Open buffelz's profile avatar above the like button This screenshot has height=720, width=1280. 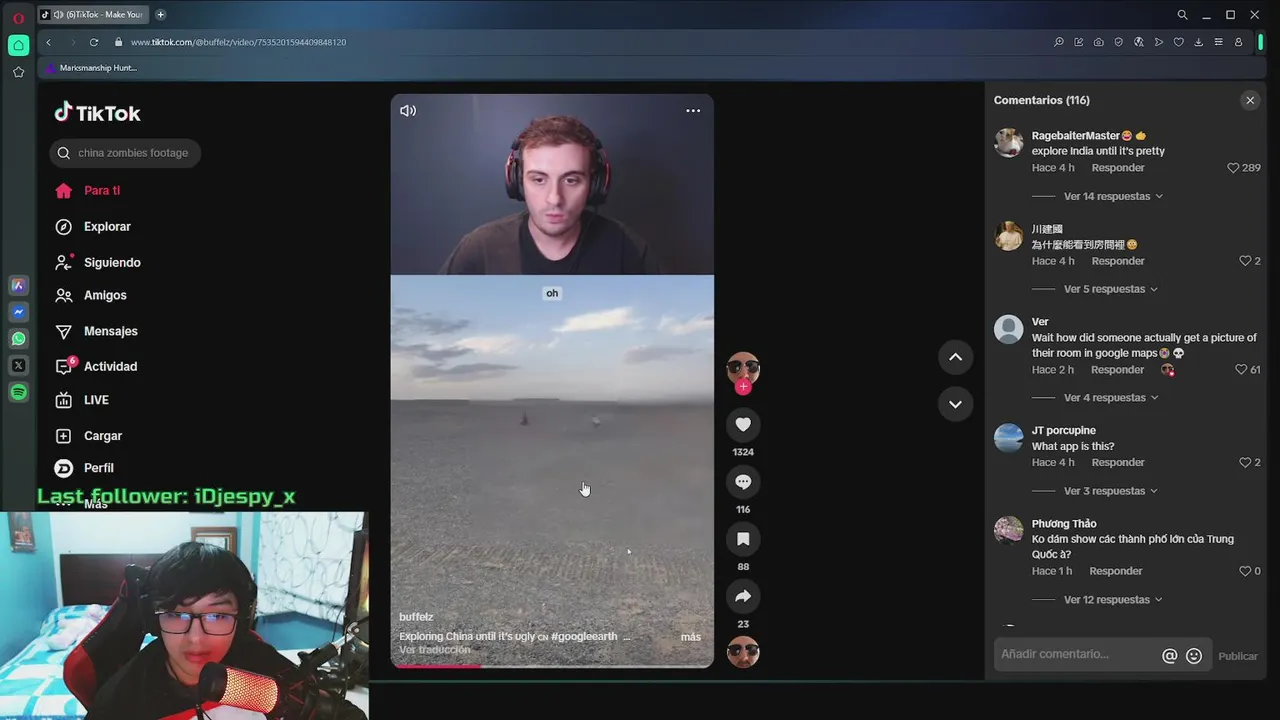click(x=743, y=368)
